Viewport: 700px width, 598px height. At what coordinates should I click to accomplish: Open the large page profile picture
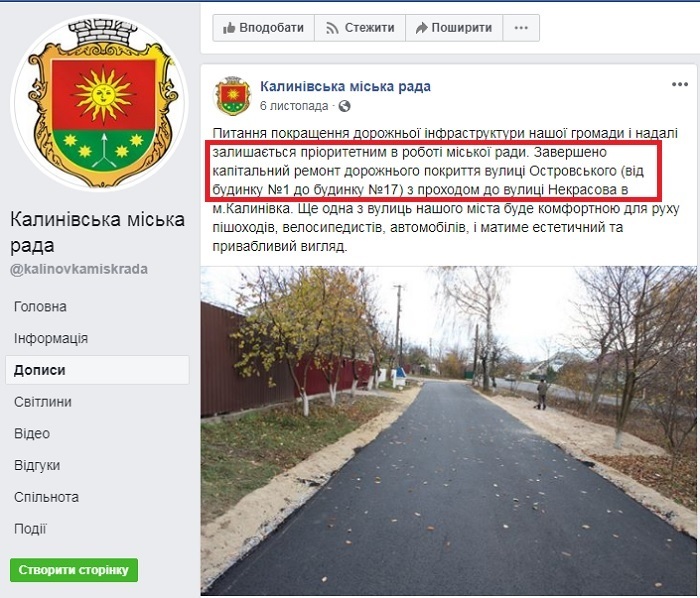coord(100,102)
